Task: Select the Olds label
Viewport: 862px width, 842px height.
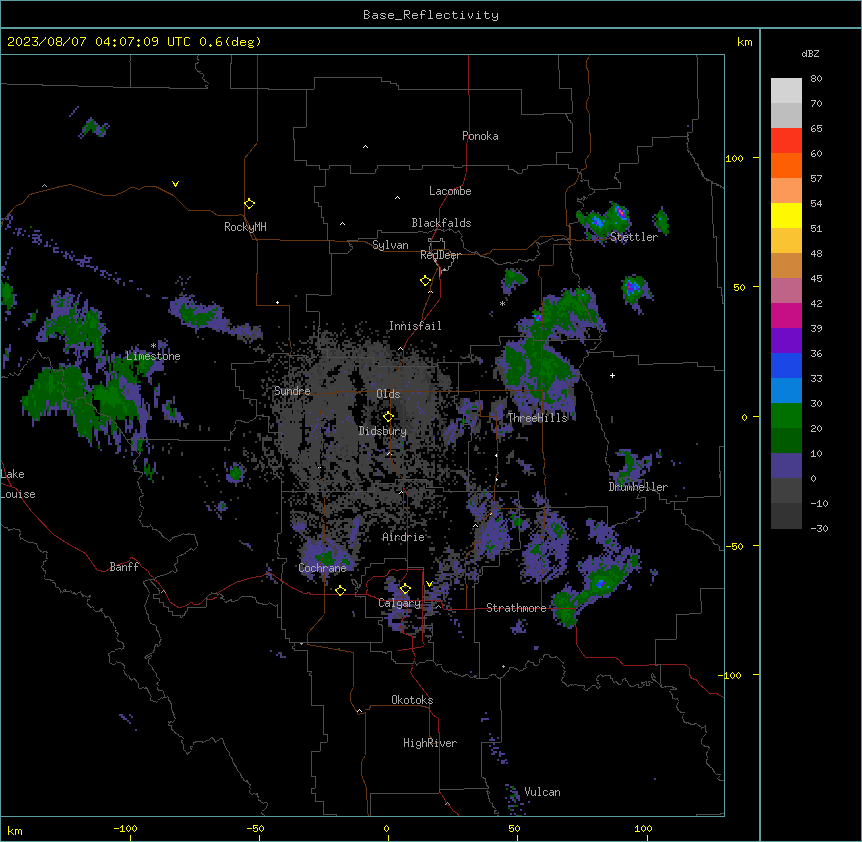Action: 388,394
